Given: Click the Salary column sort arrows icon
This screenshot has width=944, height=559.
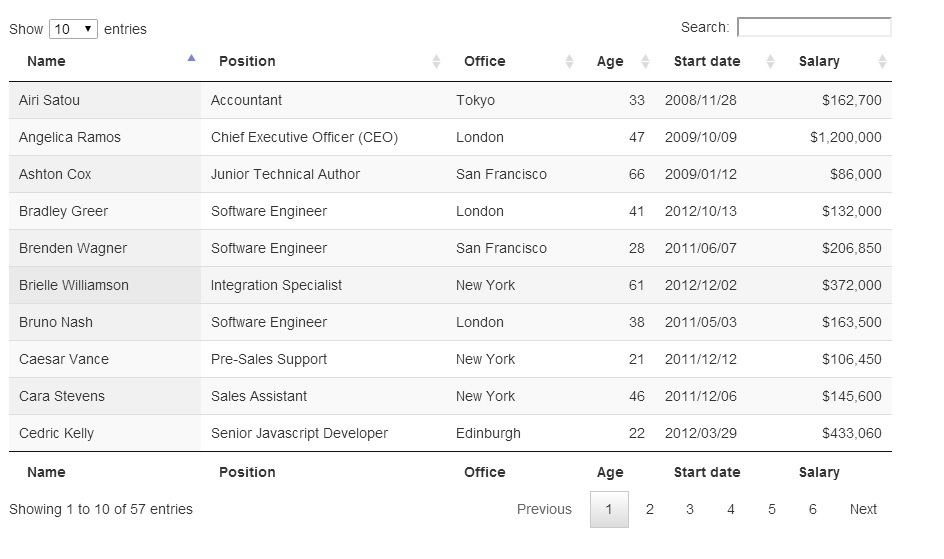Looking at the screenshot, I should [882, 62].
